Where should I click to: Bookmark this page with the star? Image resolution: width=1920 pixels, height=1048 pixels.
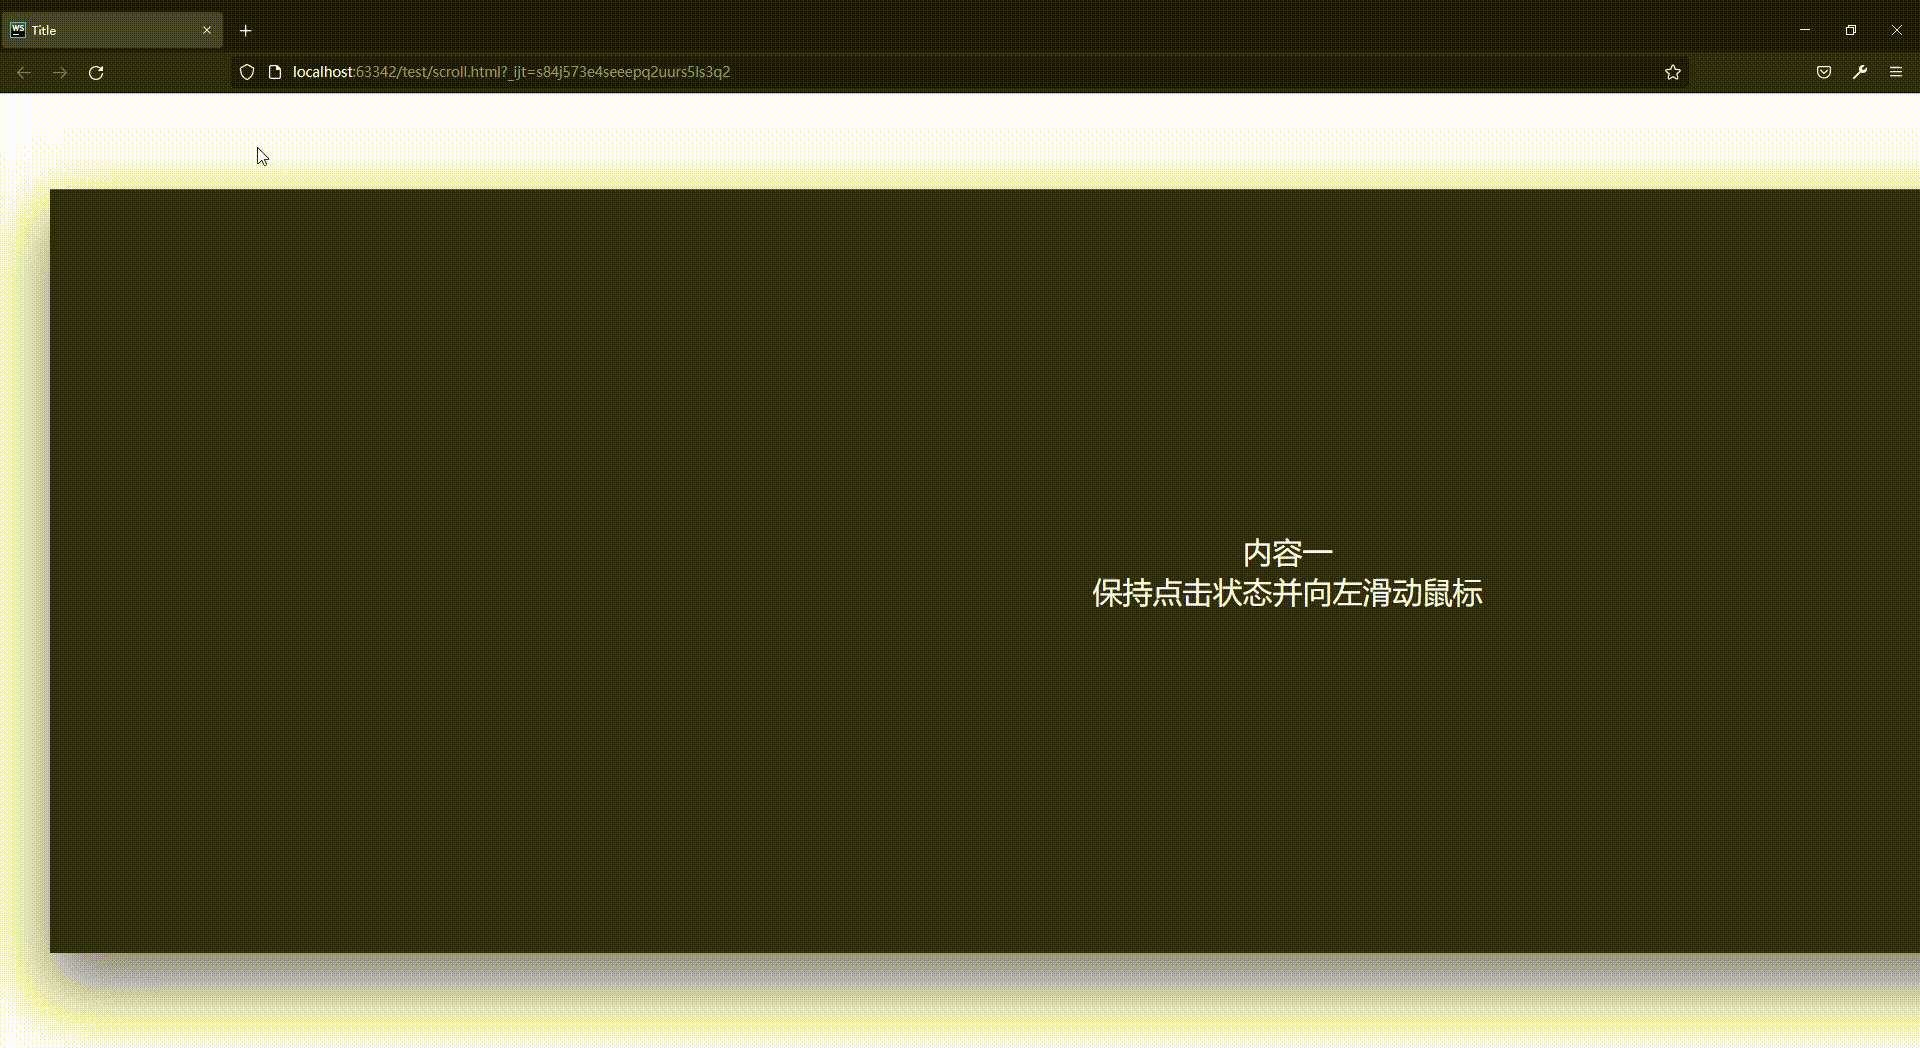(1673, 72)
